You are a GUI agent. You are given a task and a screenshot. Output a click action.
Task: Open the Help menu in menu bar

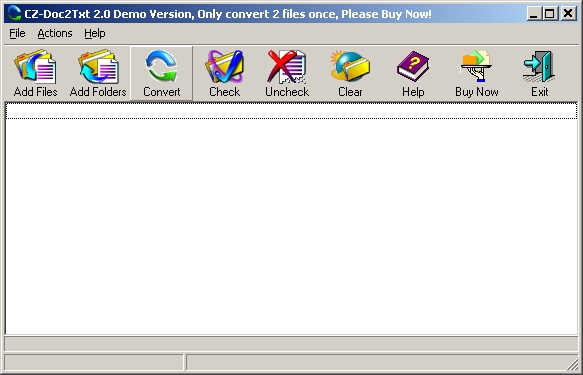[94, 33]
